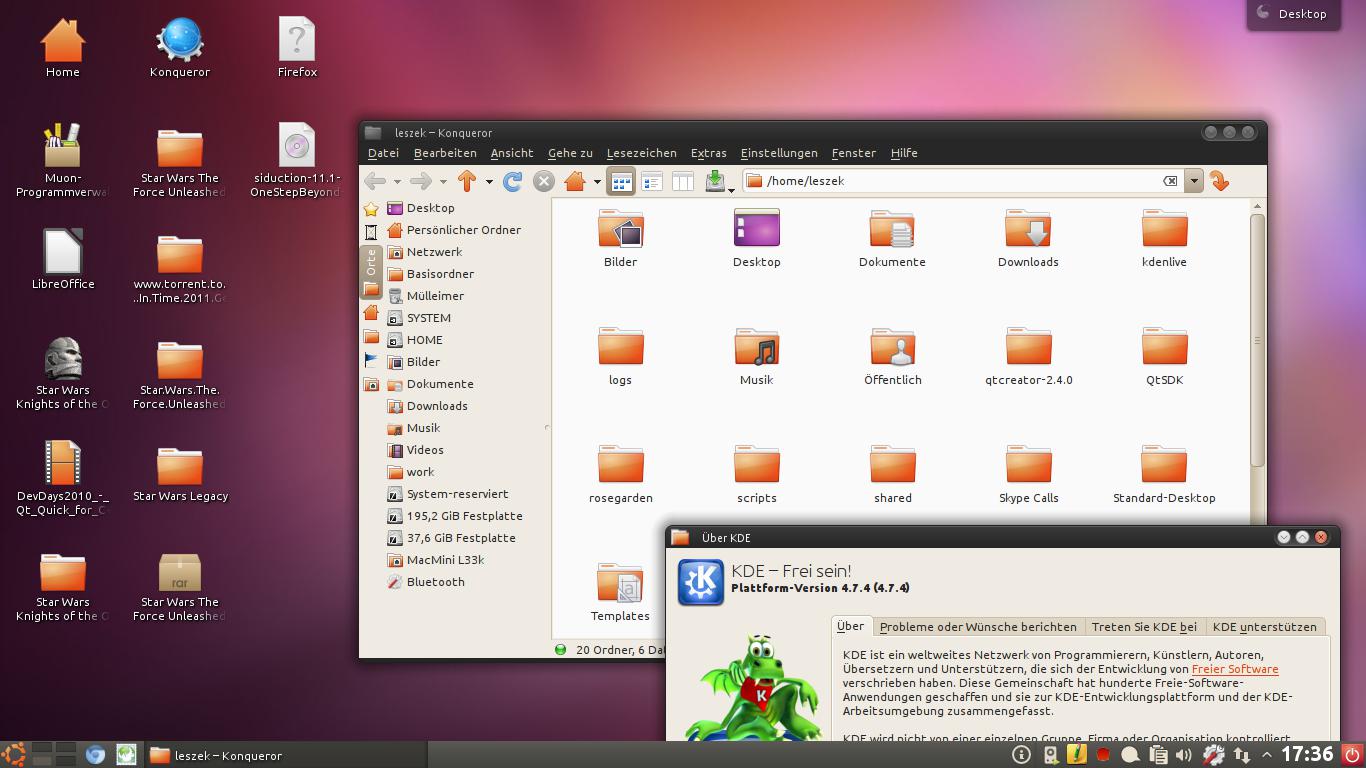Switch to column view mode
1366x768 pixels.
tap(683, 181)
